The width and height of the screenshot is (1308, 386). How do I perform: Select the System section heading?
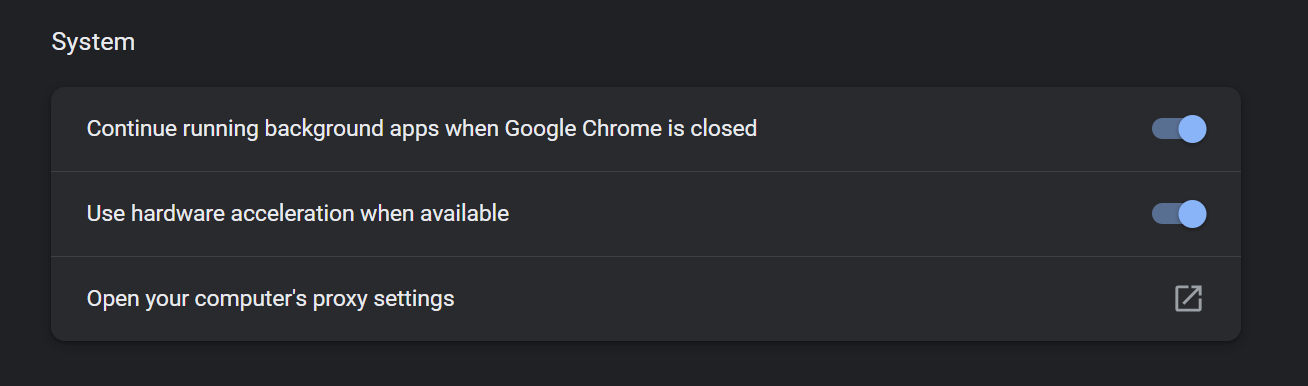tap(93, 42)
